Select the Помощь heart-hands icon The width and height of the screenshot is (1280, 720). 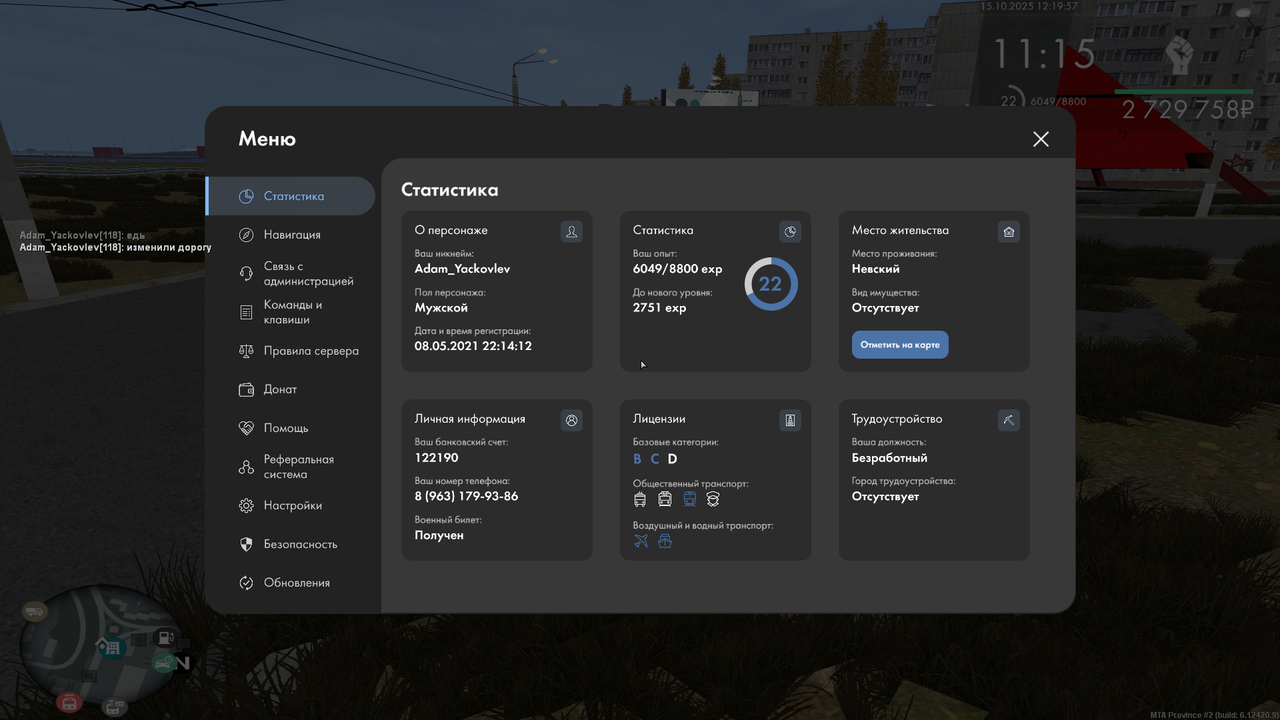pyautogui.click(x=245, y=428)
